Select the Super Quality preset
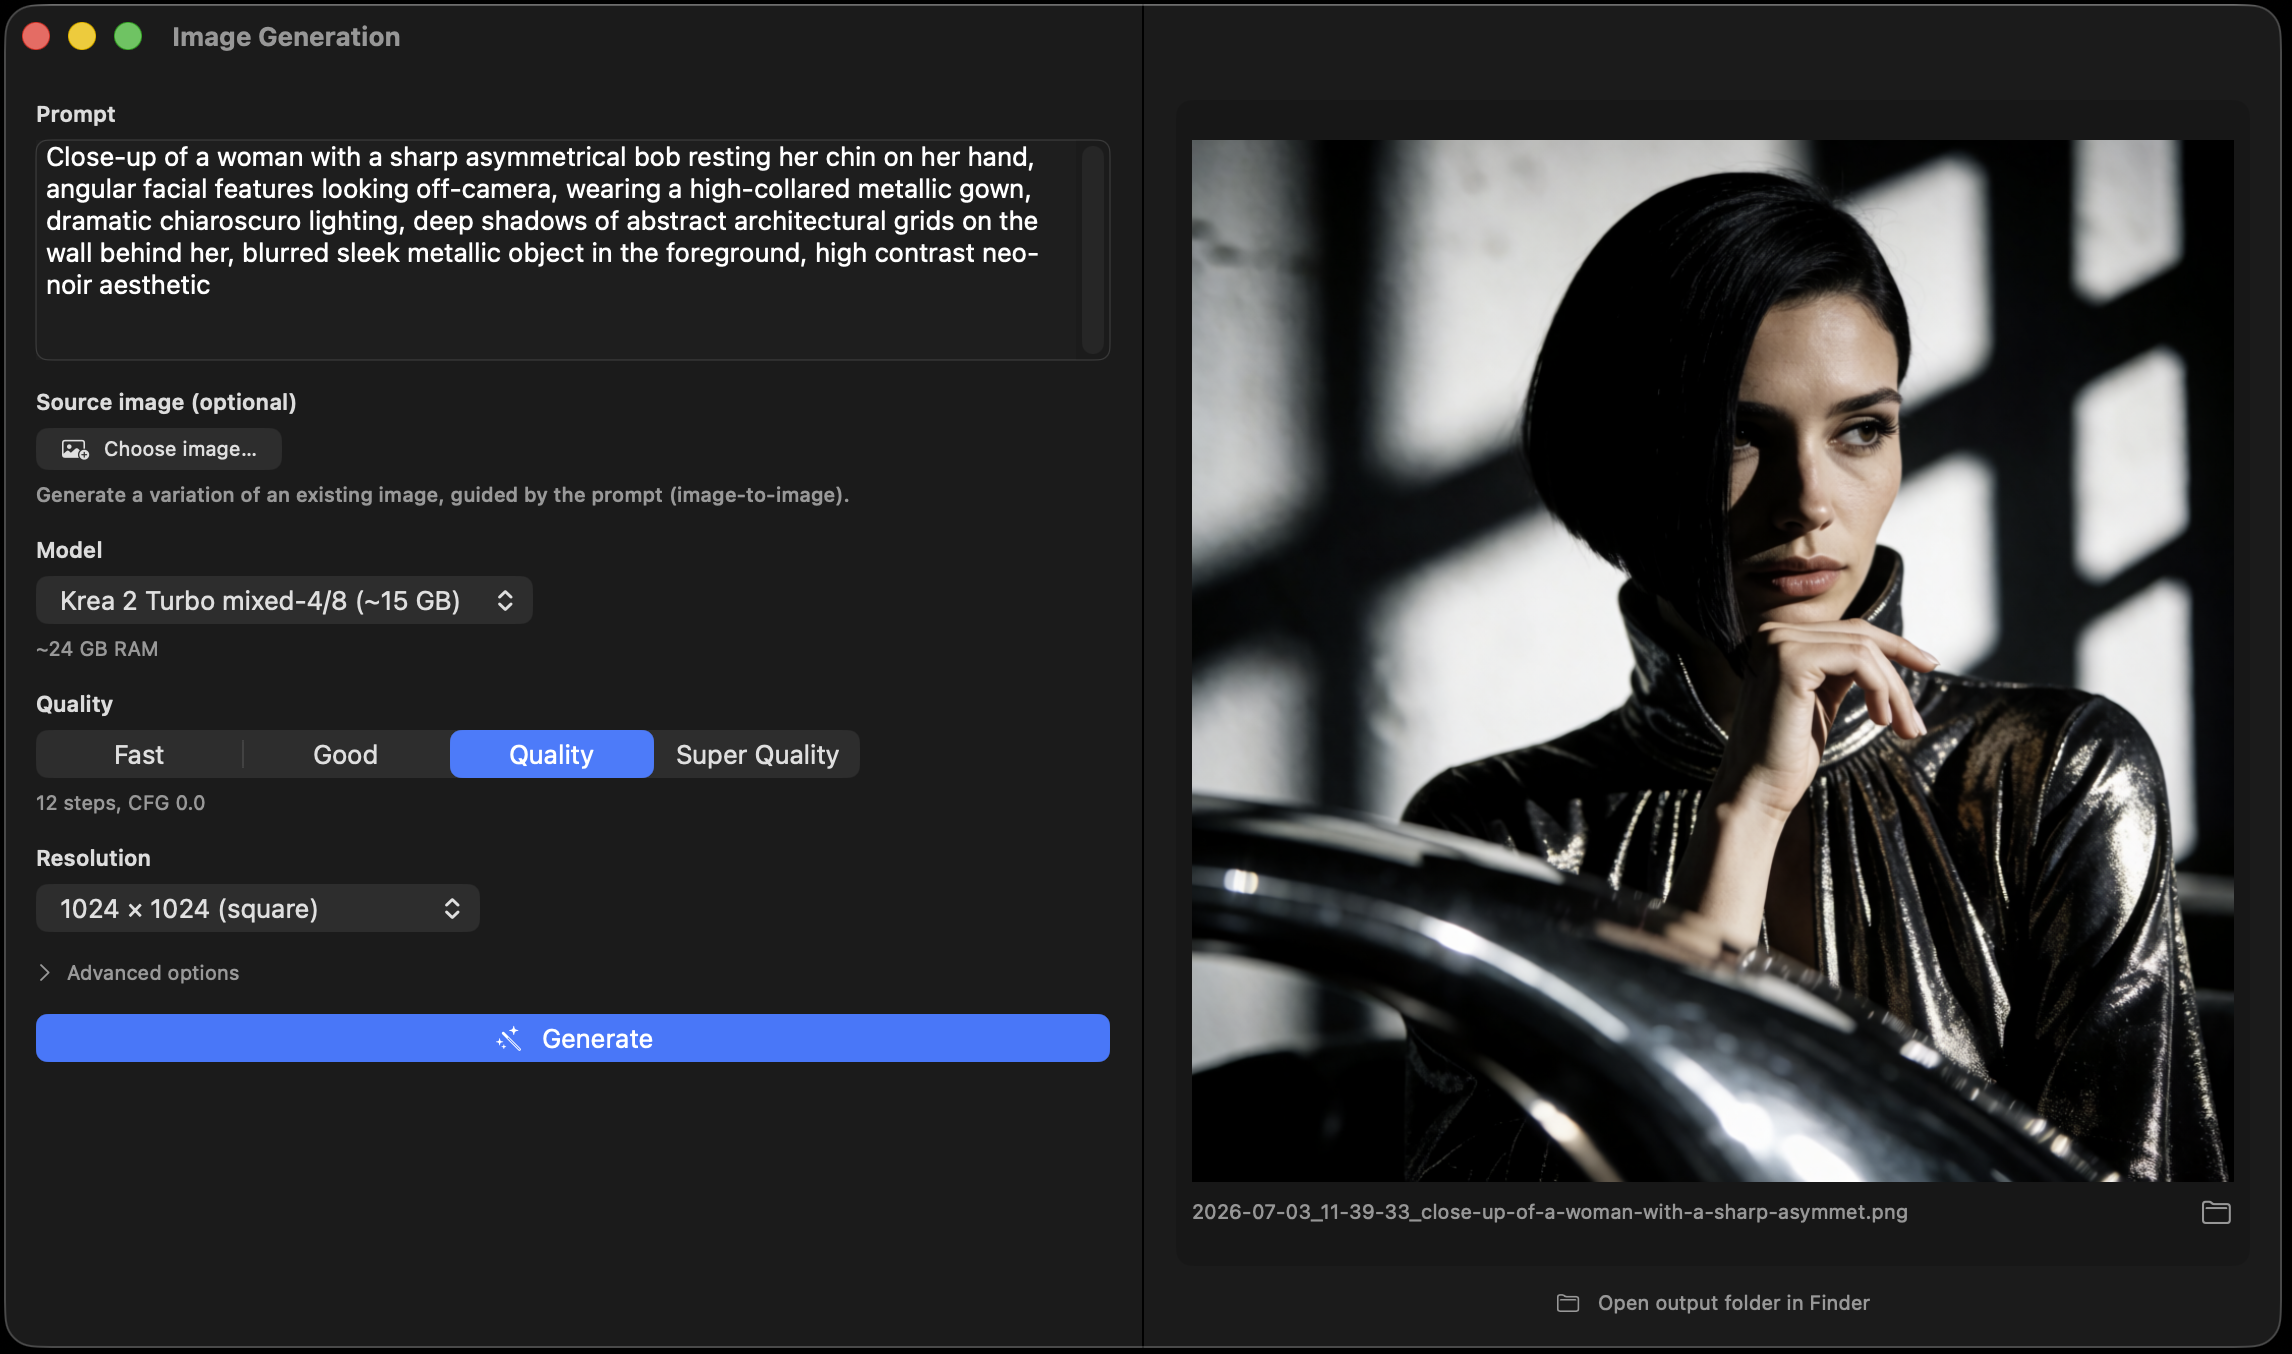 pos(757,754)
